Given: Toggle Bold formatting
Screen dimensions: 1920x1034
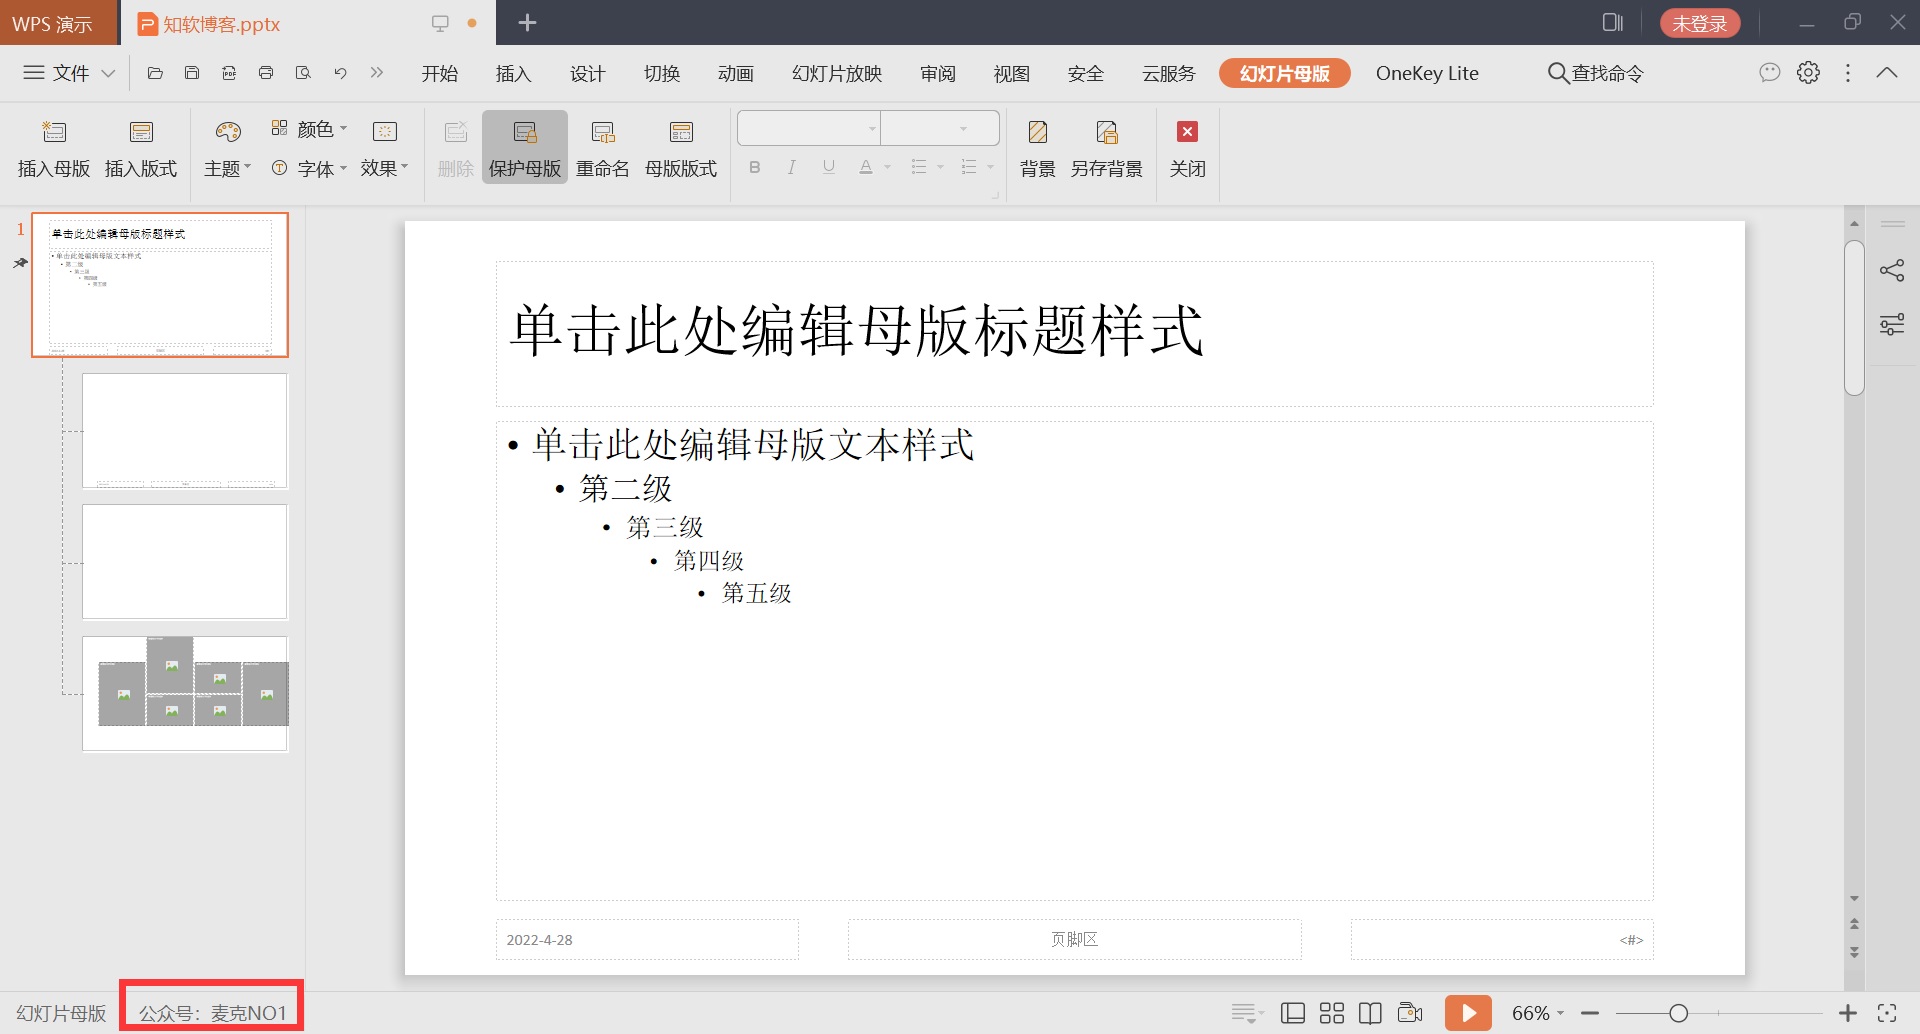Looking at the screenshot, I should pos(755,167).
